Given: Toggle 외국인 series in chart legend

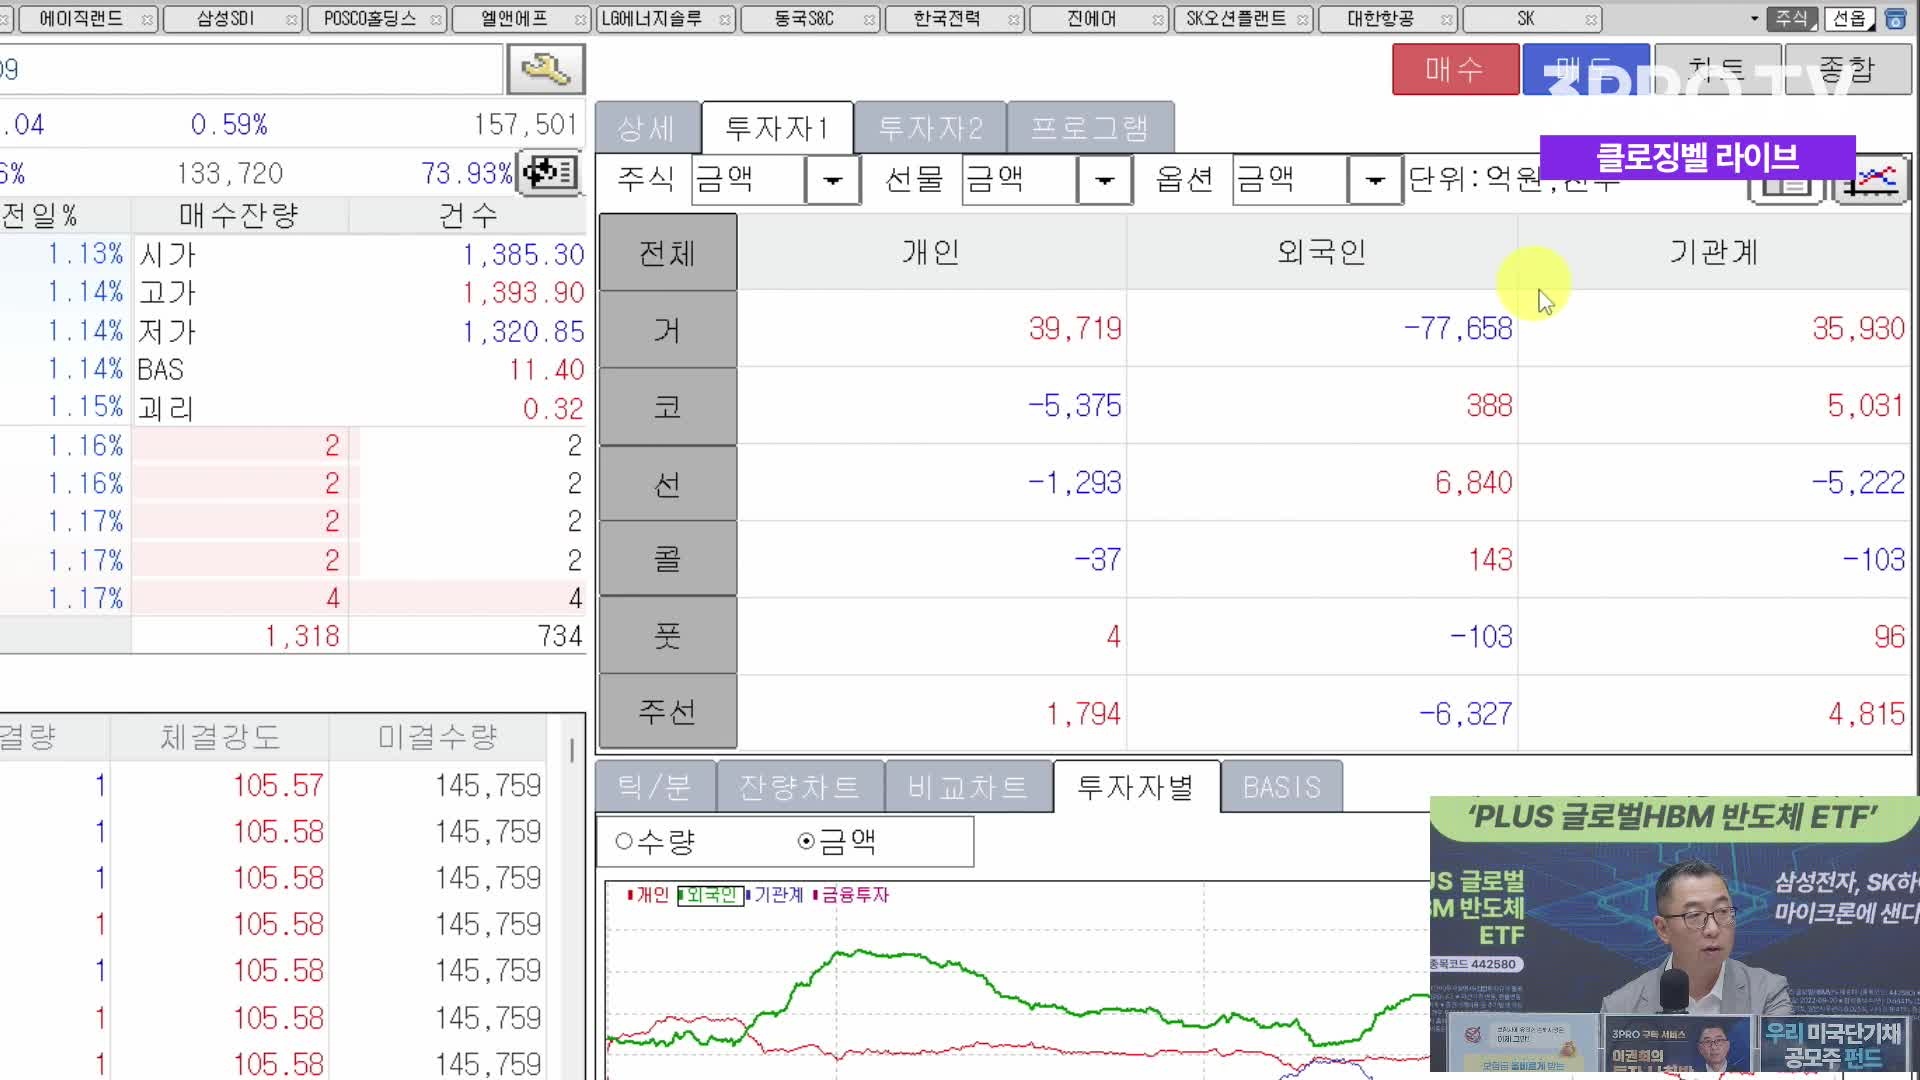Looking at the screenshot, I should [x=710, y=895].
